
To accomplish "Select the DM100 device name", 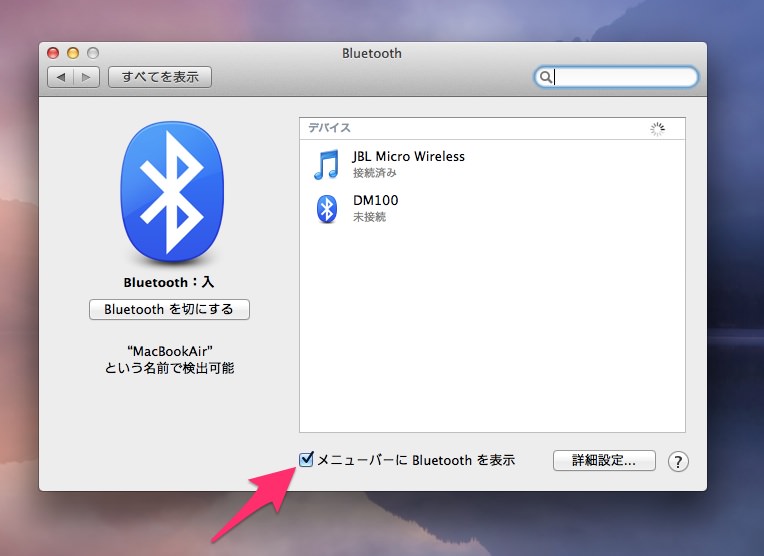I will pos(375,200).
